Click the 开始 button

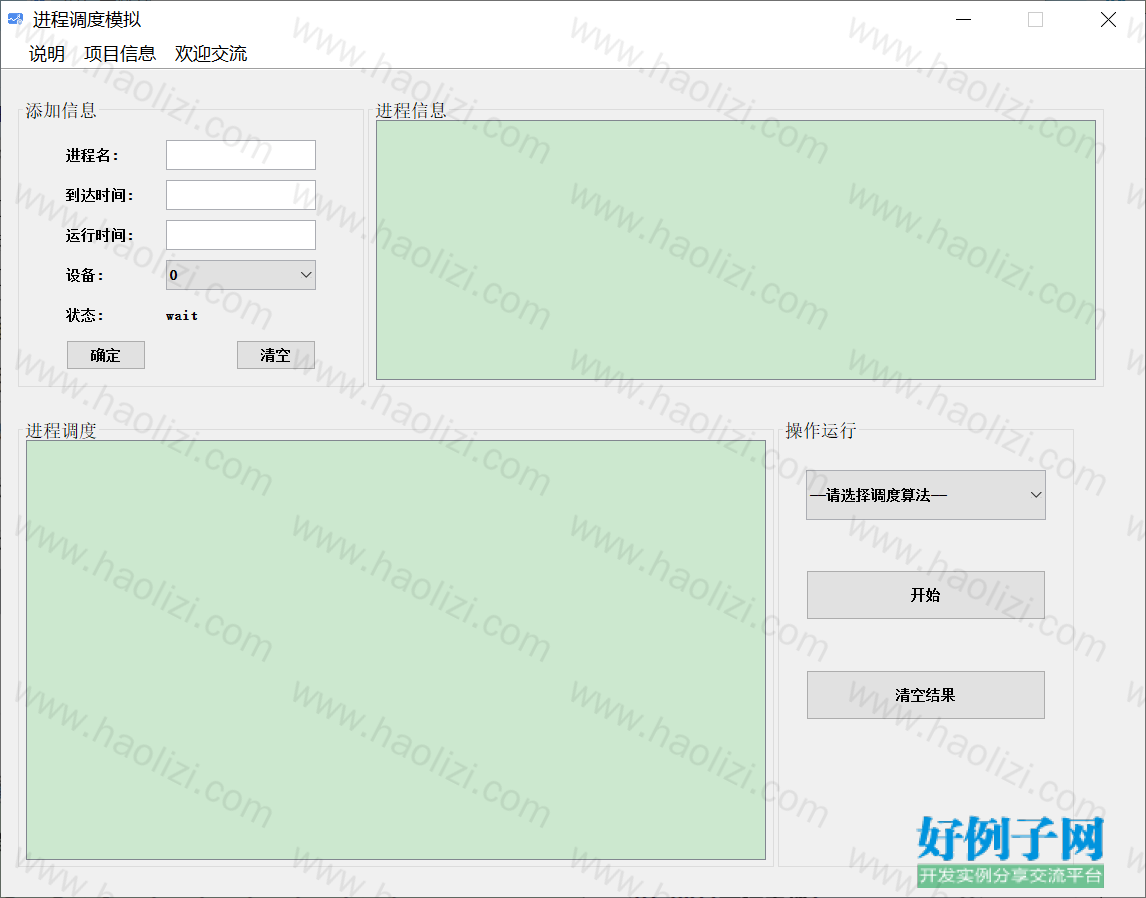tap(925, 595)
